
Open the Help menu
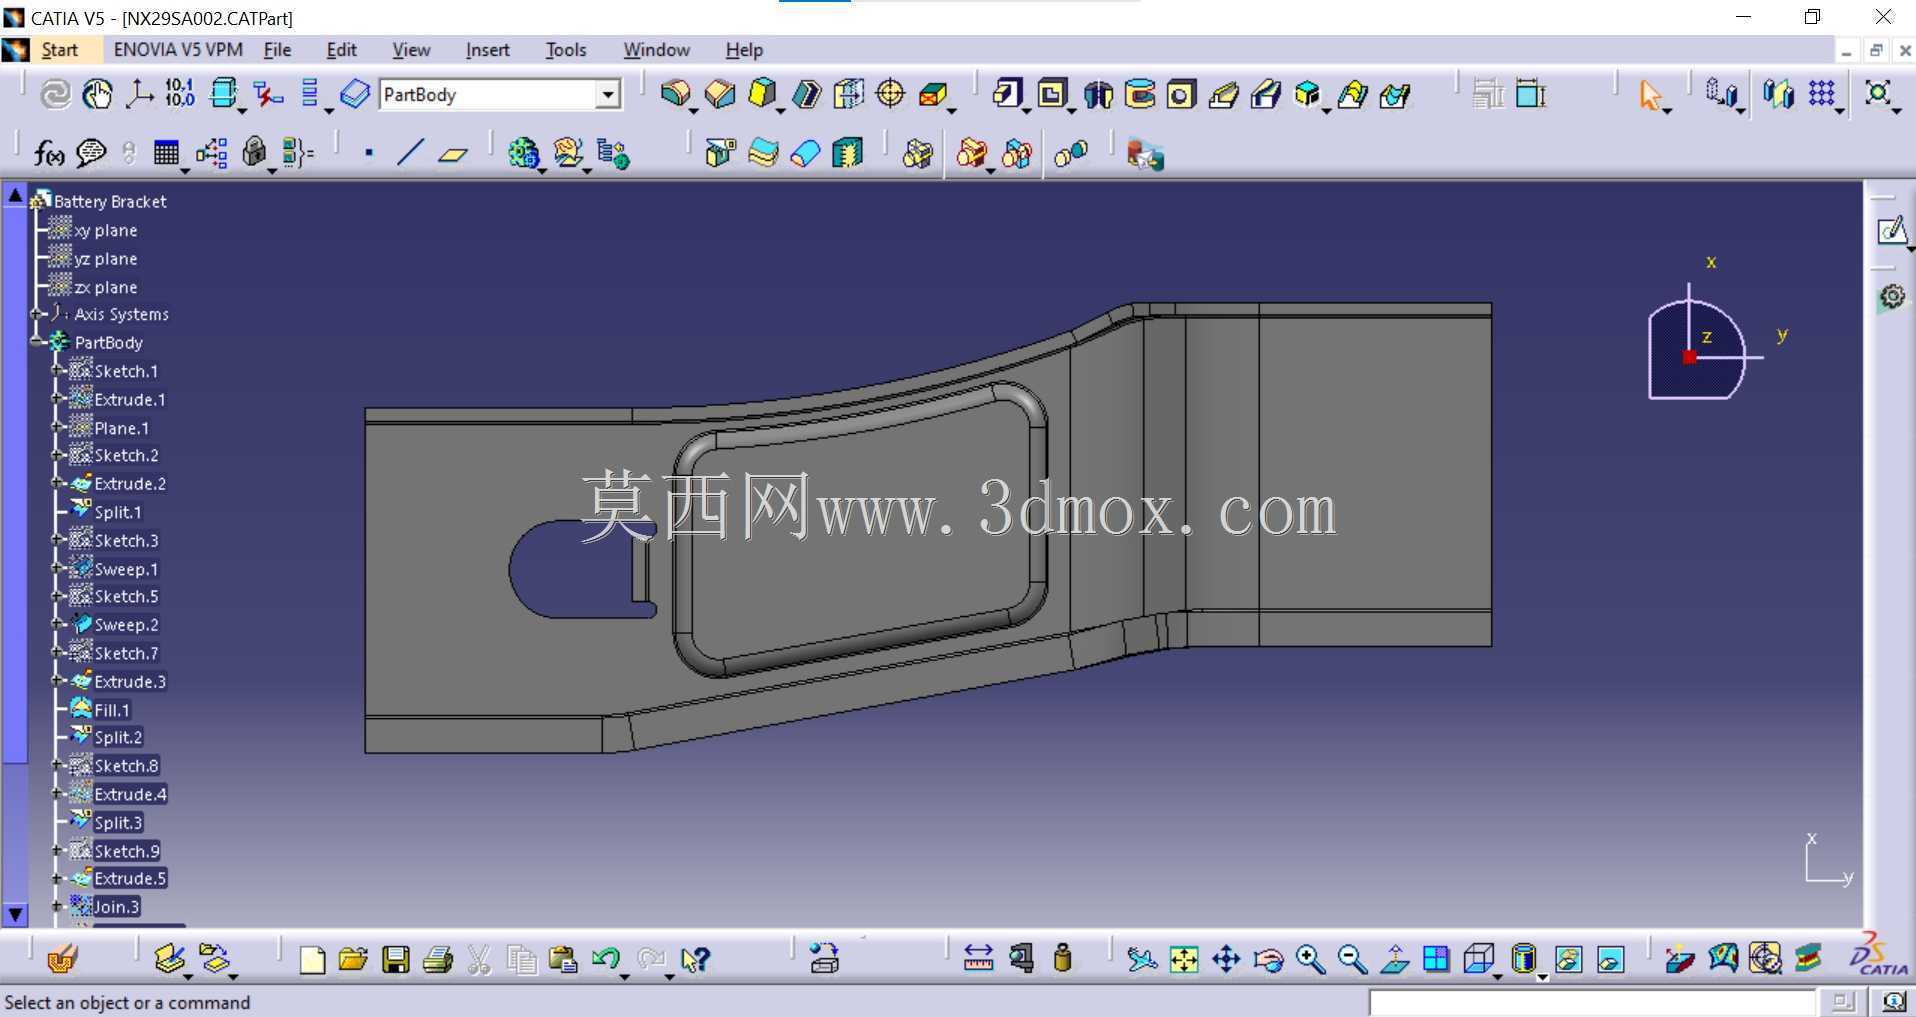point(744,50)
